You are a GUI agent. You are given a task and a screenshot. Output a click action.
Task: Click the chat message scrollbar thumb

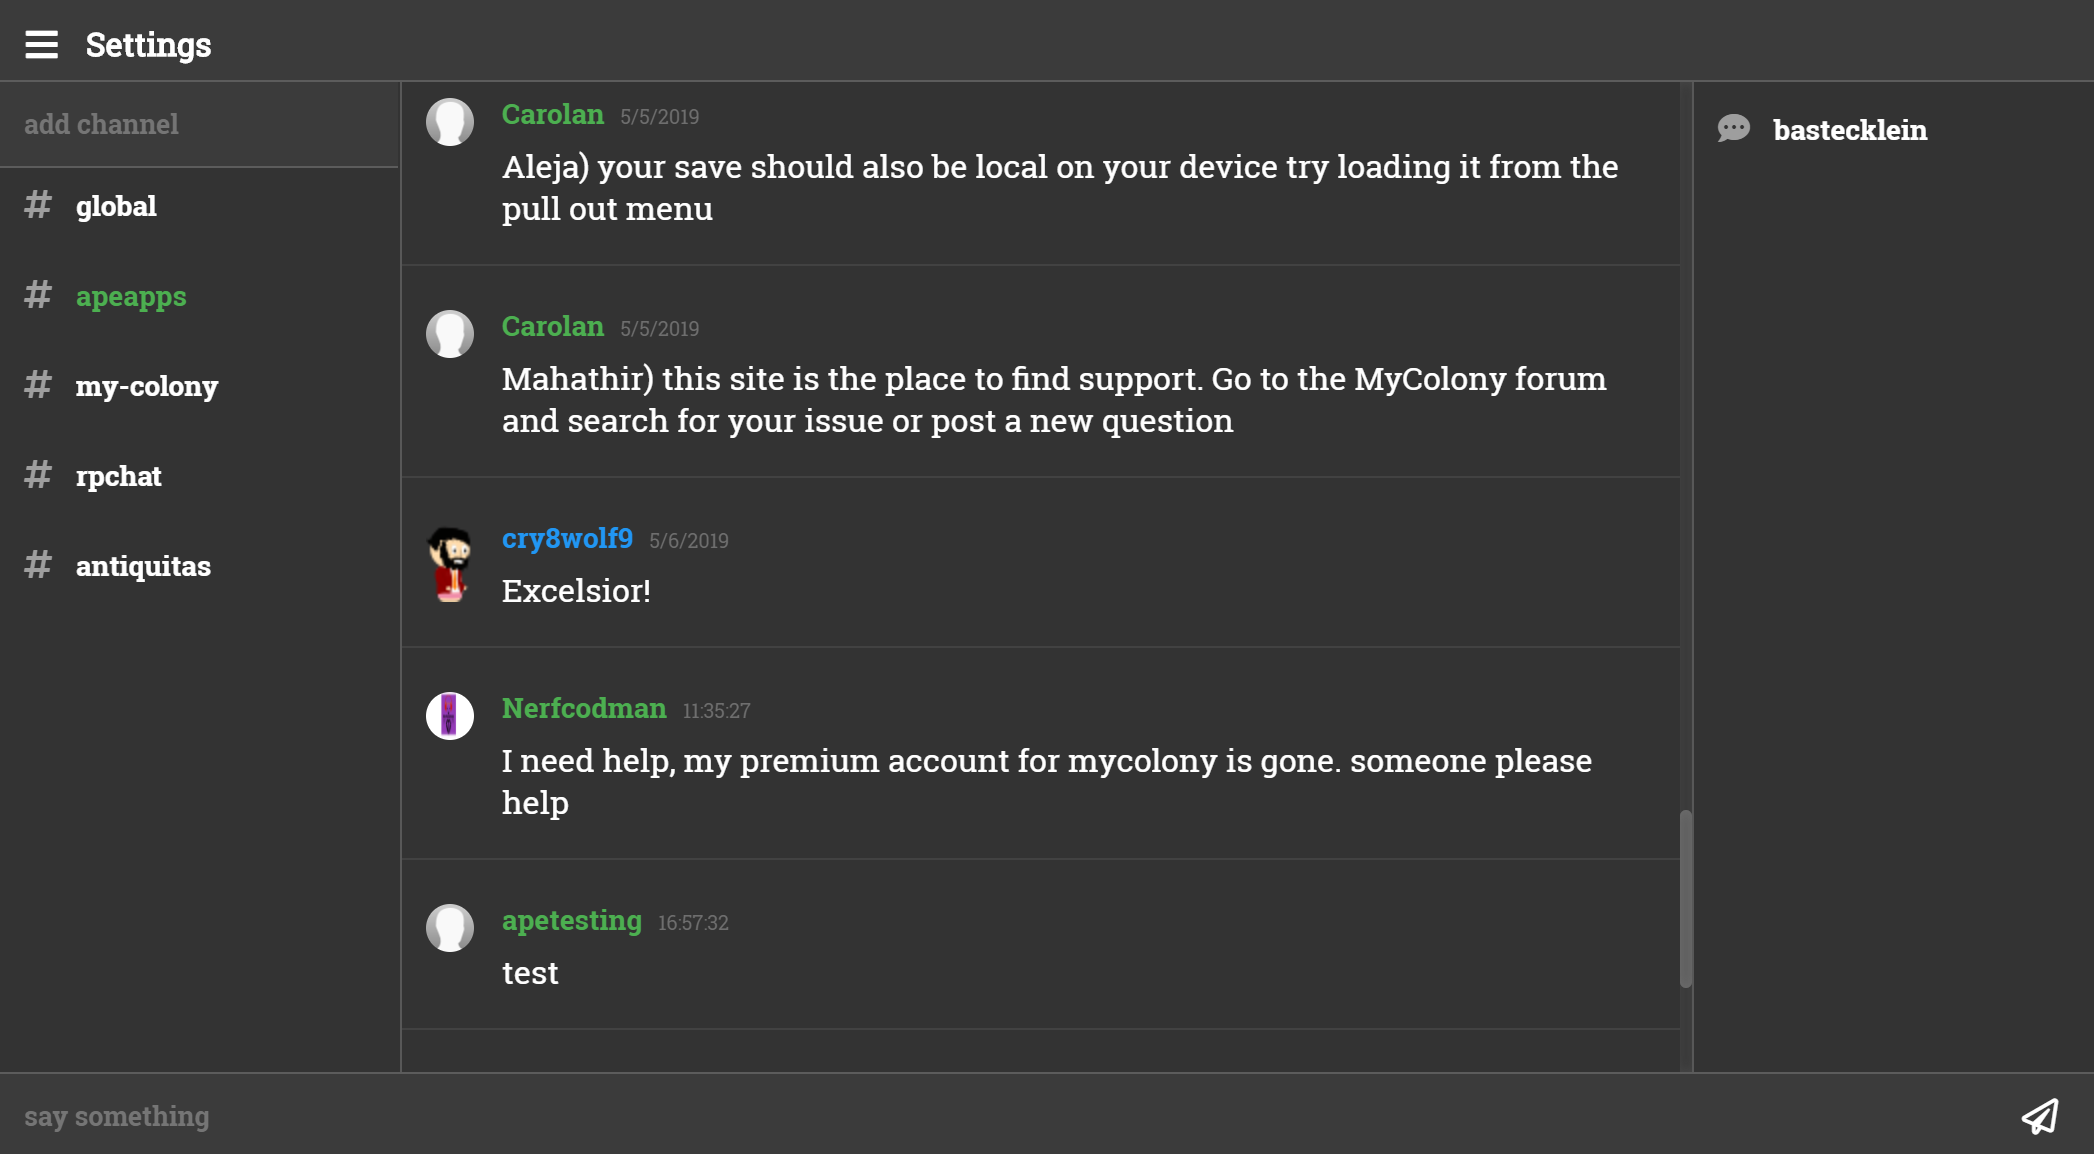click(x=1685, y=898)
